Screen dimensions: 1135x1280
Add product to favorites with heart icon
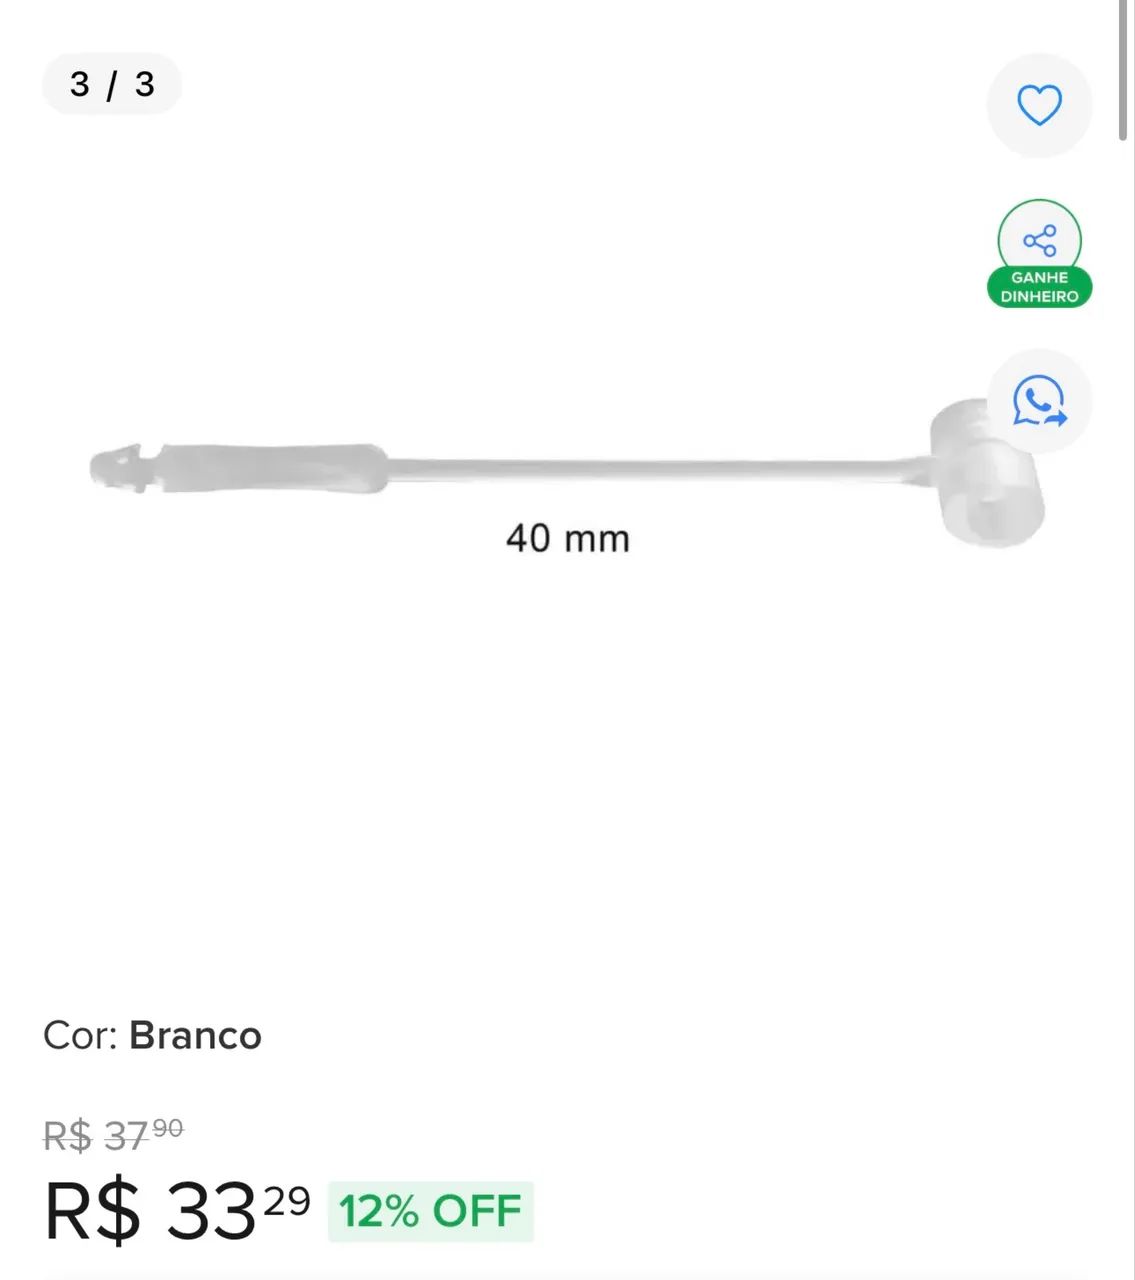coord(1039,105)
